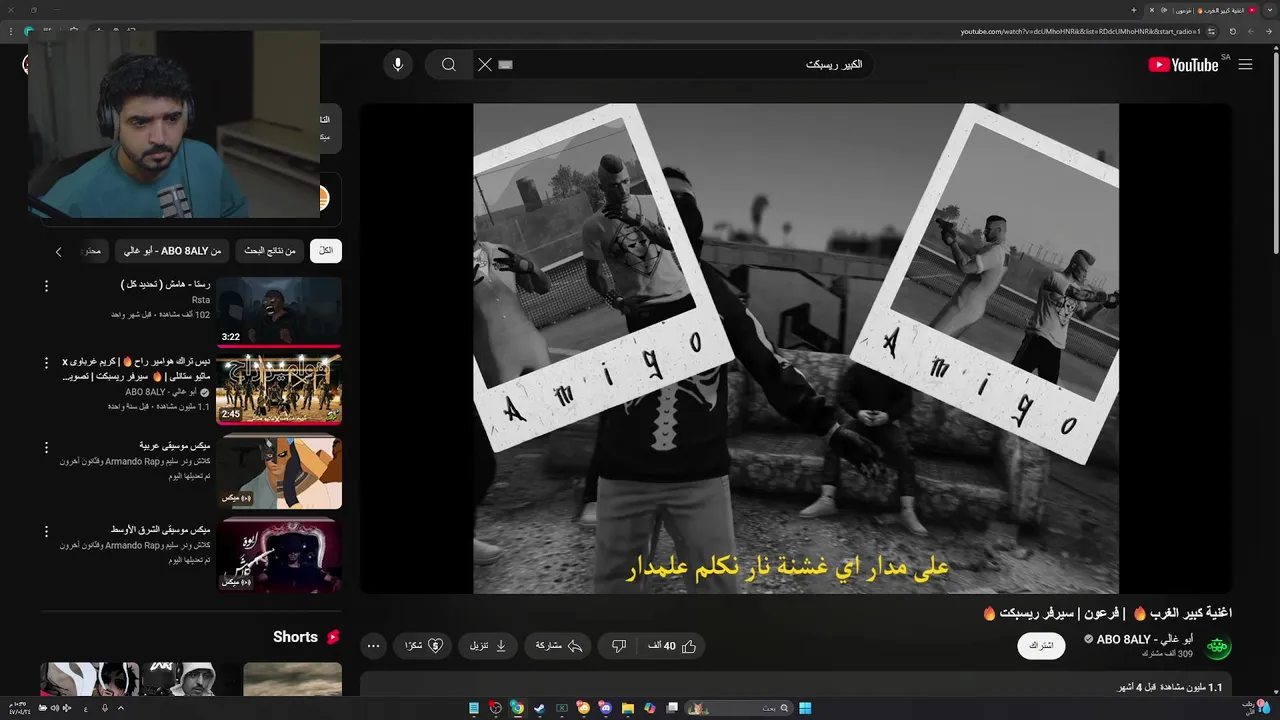Select the من نتائج البحث filter chip
1280x720 pixels.
tap(270, 251)
